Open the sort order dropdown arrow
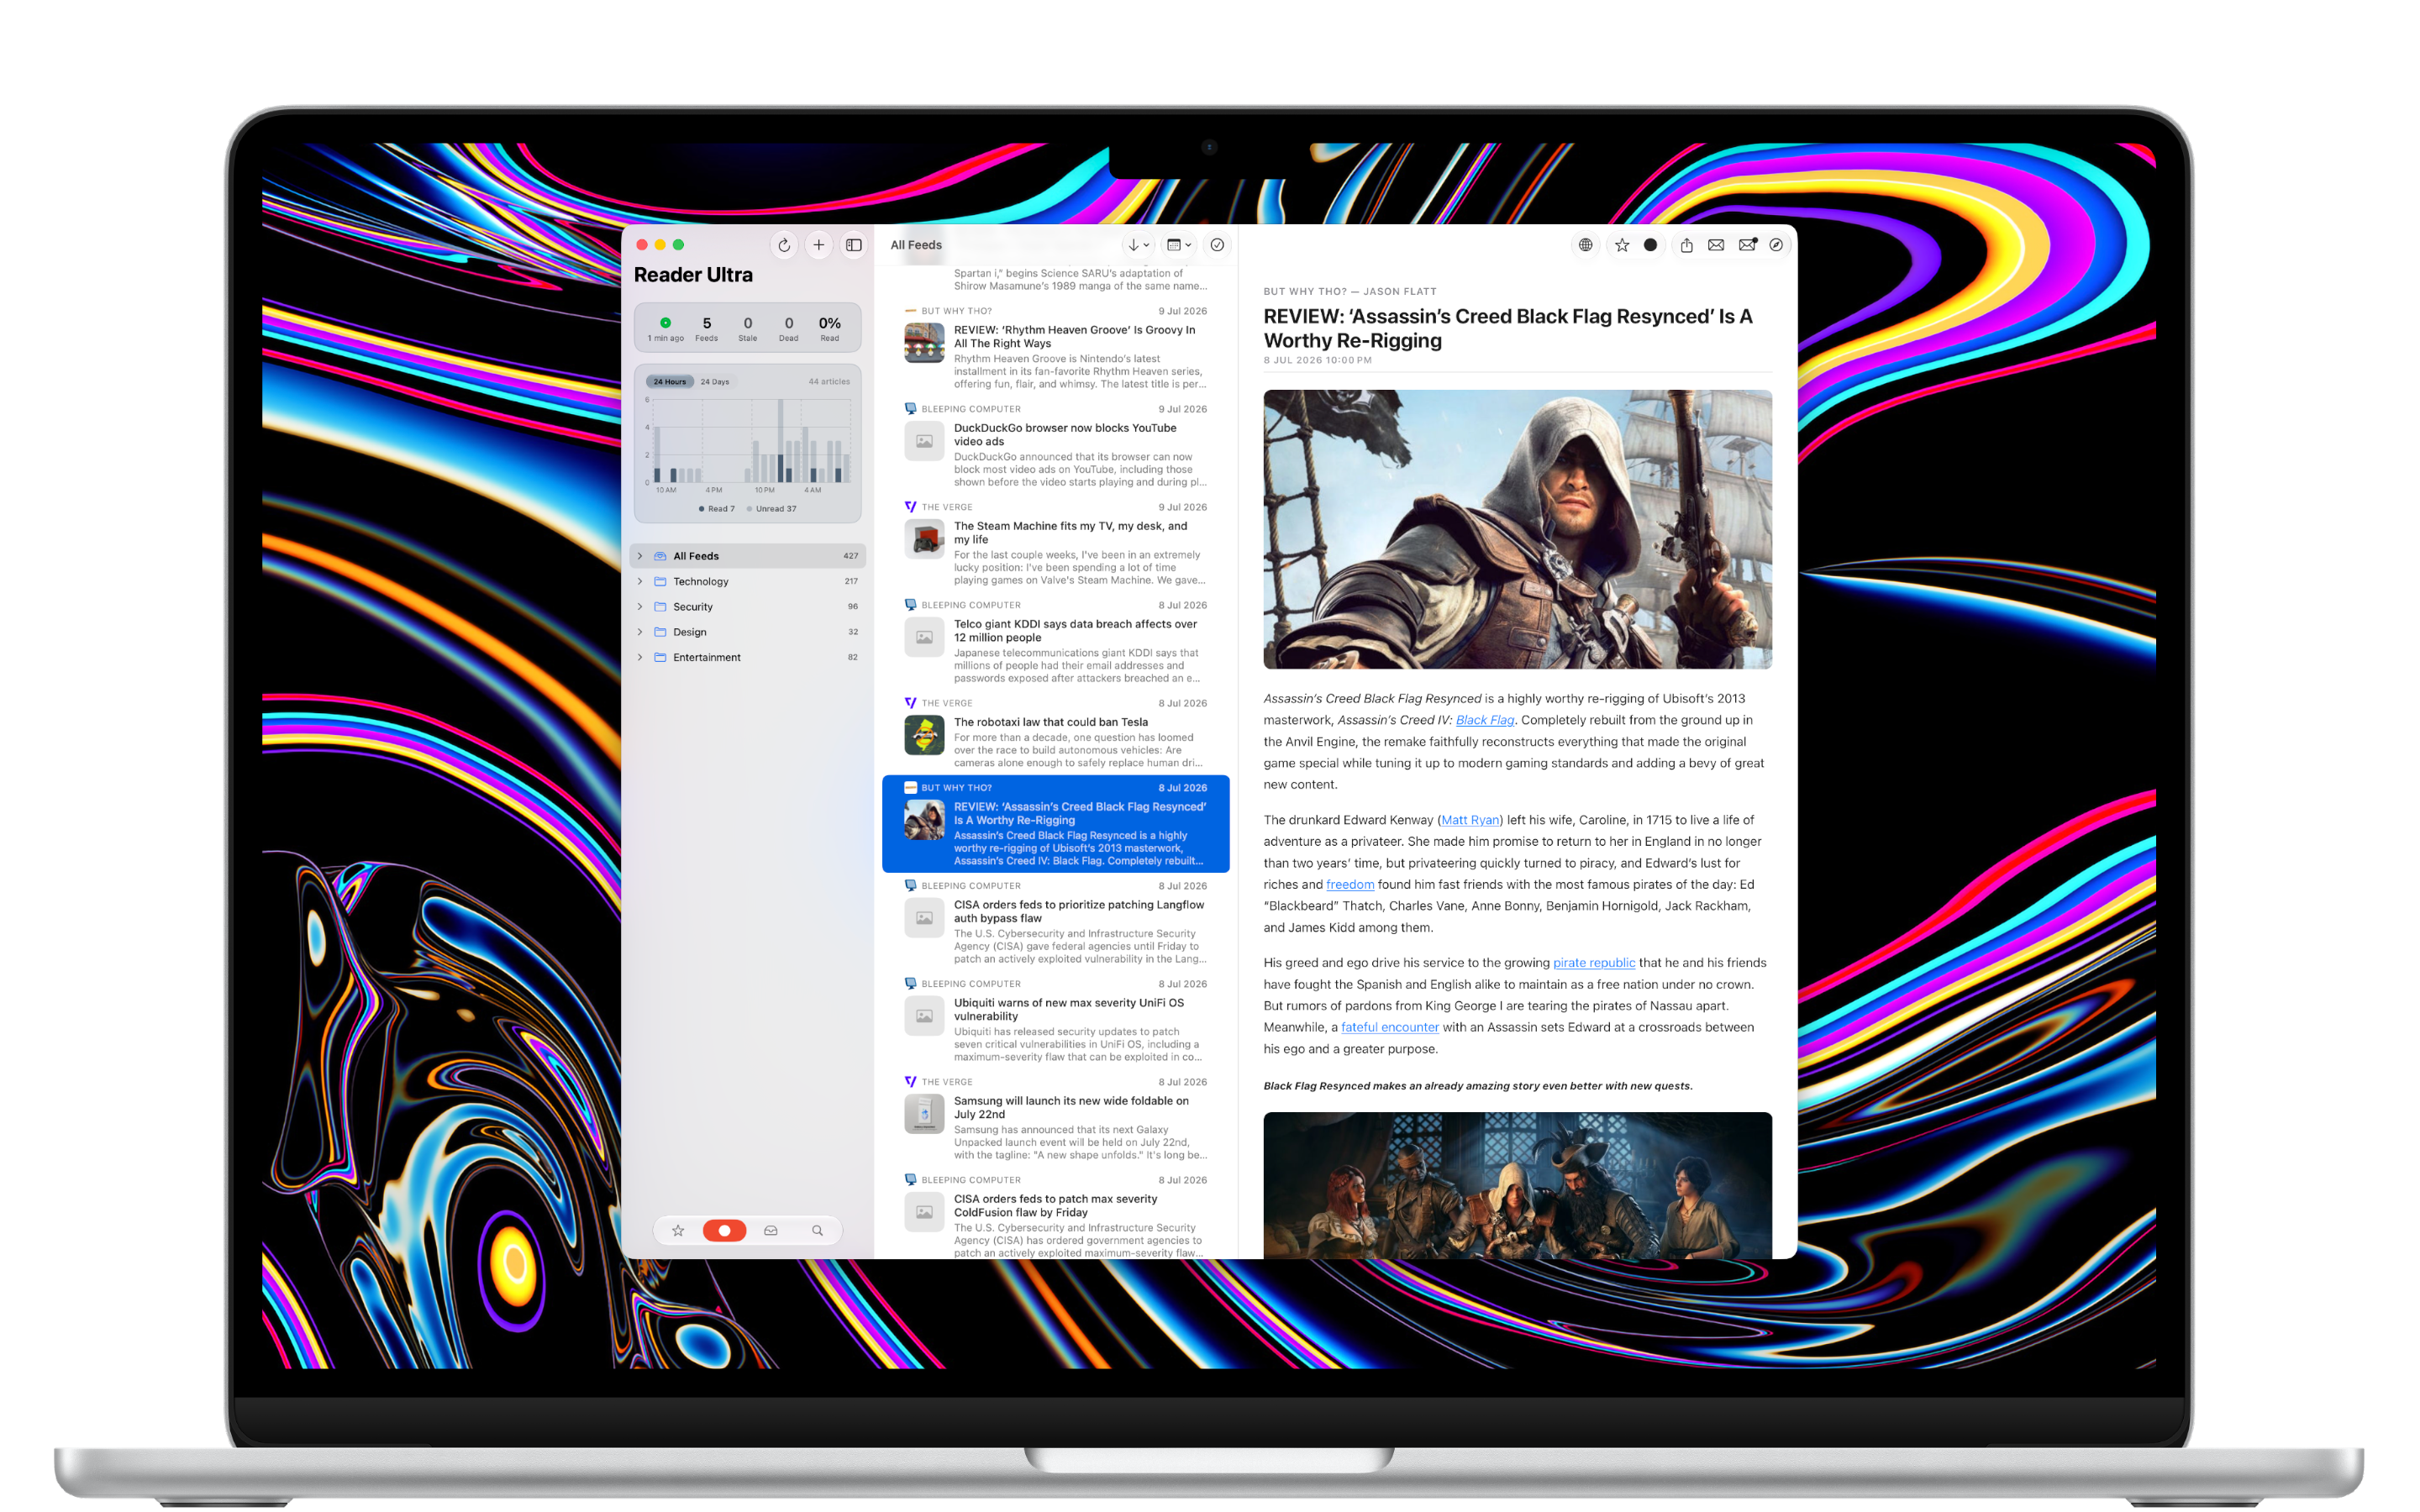The image size is (2420, 1512). pos(1138,245)
